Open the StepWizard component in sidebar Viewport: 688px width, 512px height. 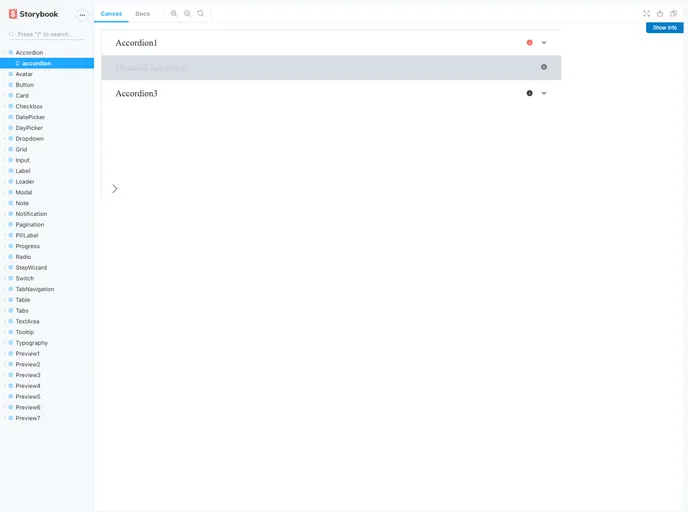31,268
